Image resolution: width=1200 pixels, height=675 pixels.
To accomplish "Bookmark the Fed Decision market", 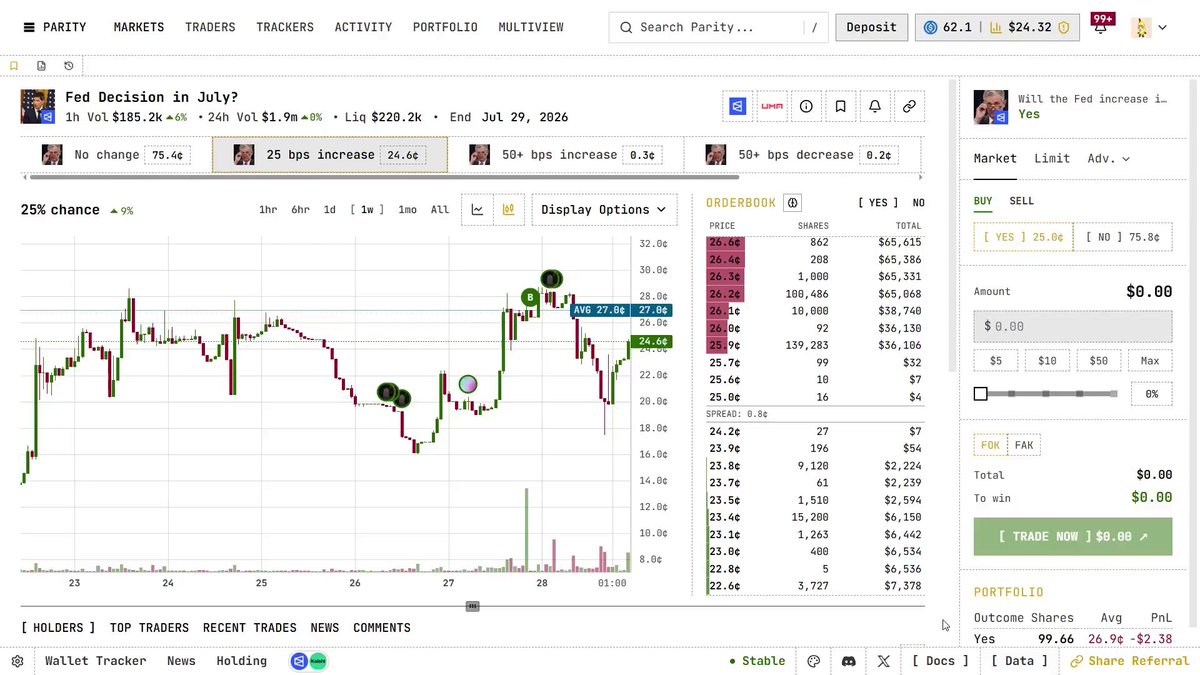I will (841, 106).
